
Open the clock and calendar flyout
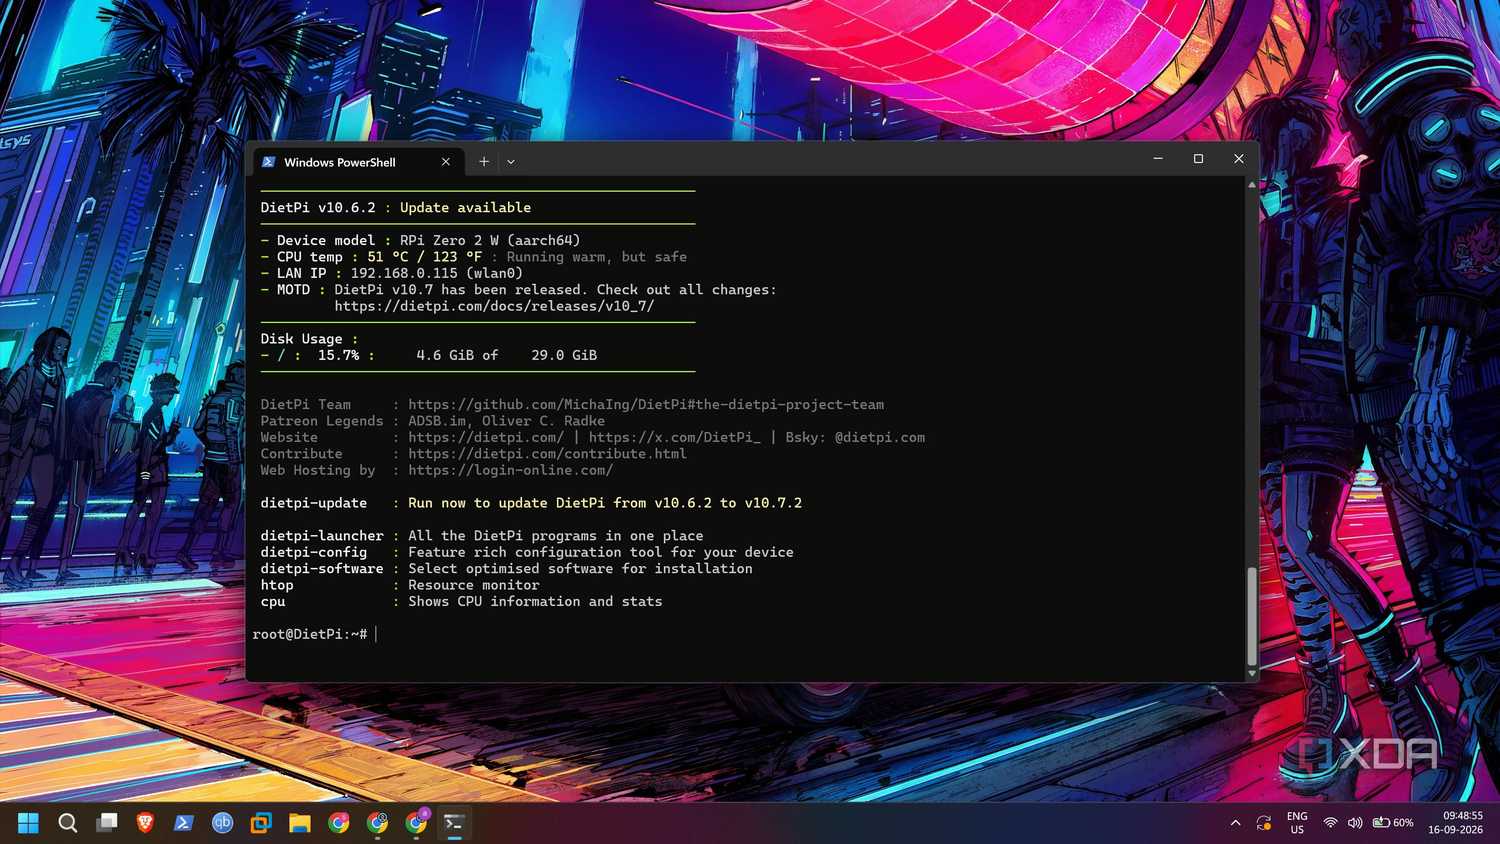point(1455,823)
